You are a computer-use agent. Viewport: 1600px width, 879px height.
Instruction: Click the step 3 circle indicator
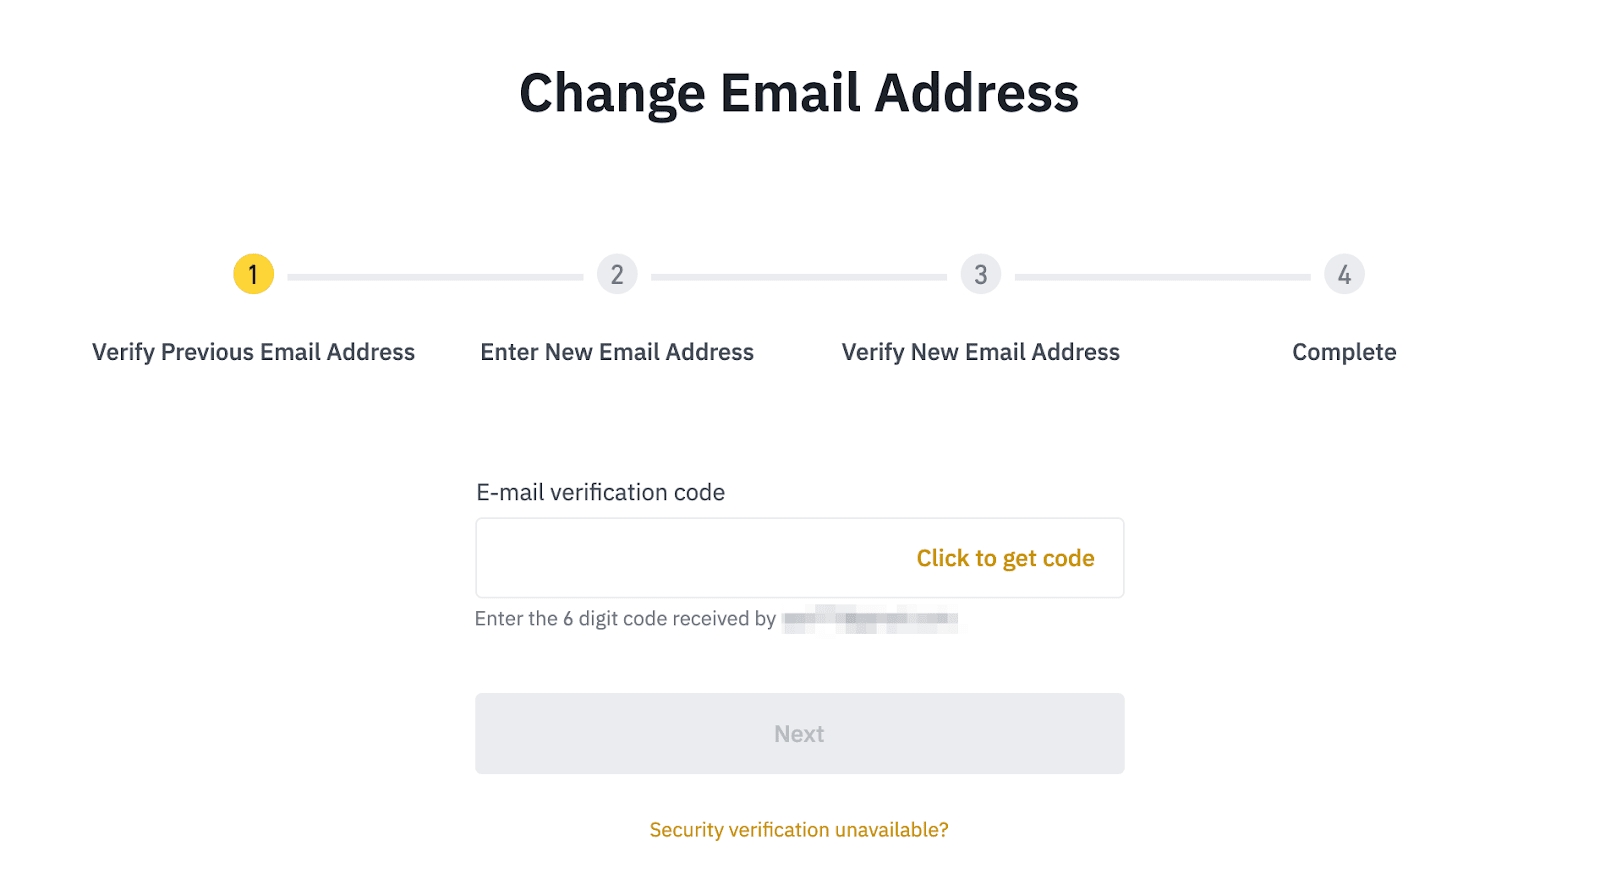tap(981, 274)
